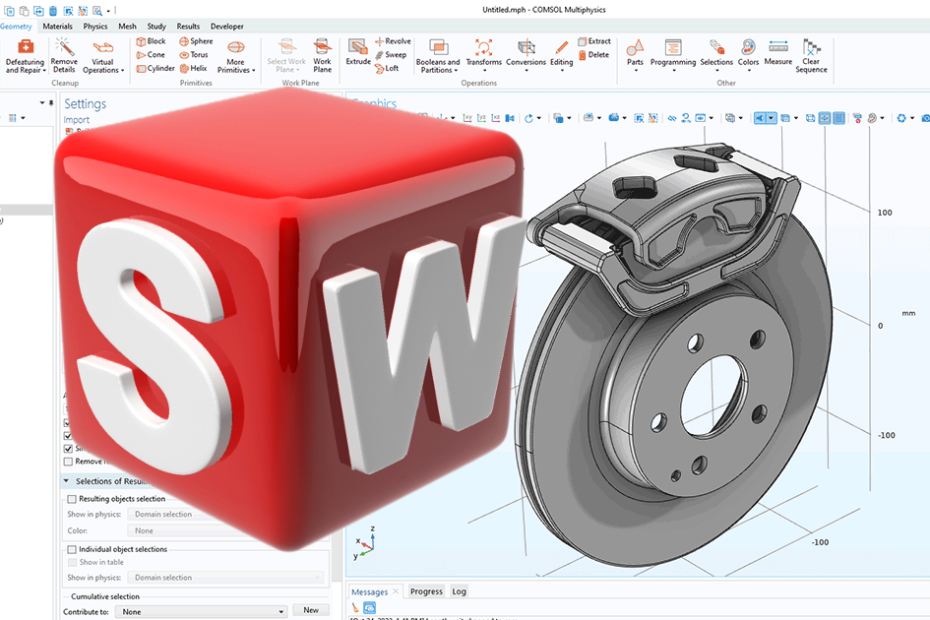Collapse the Selections of Resulting section
Screen dimensions: 930x620
pos(66,481)
